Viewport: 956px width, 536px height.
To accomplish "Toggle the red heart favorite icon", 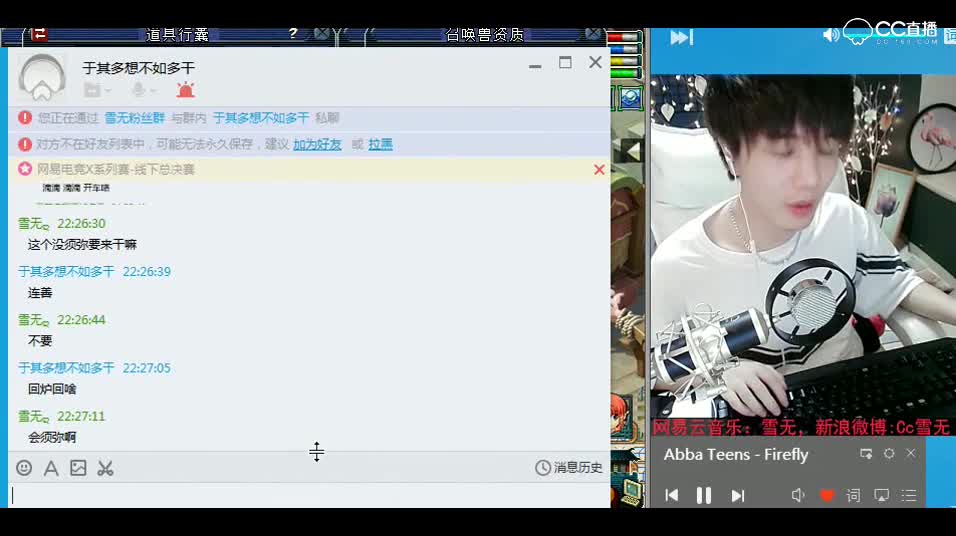I will [827, 496].
